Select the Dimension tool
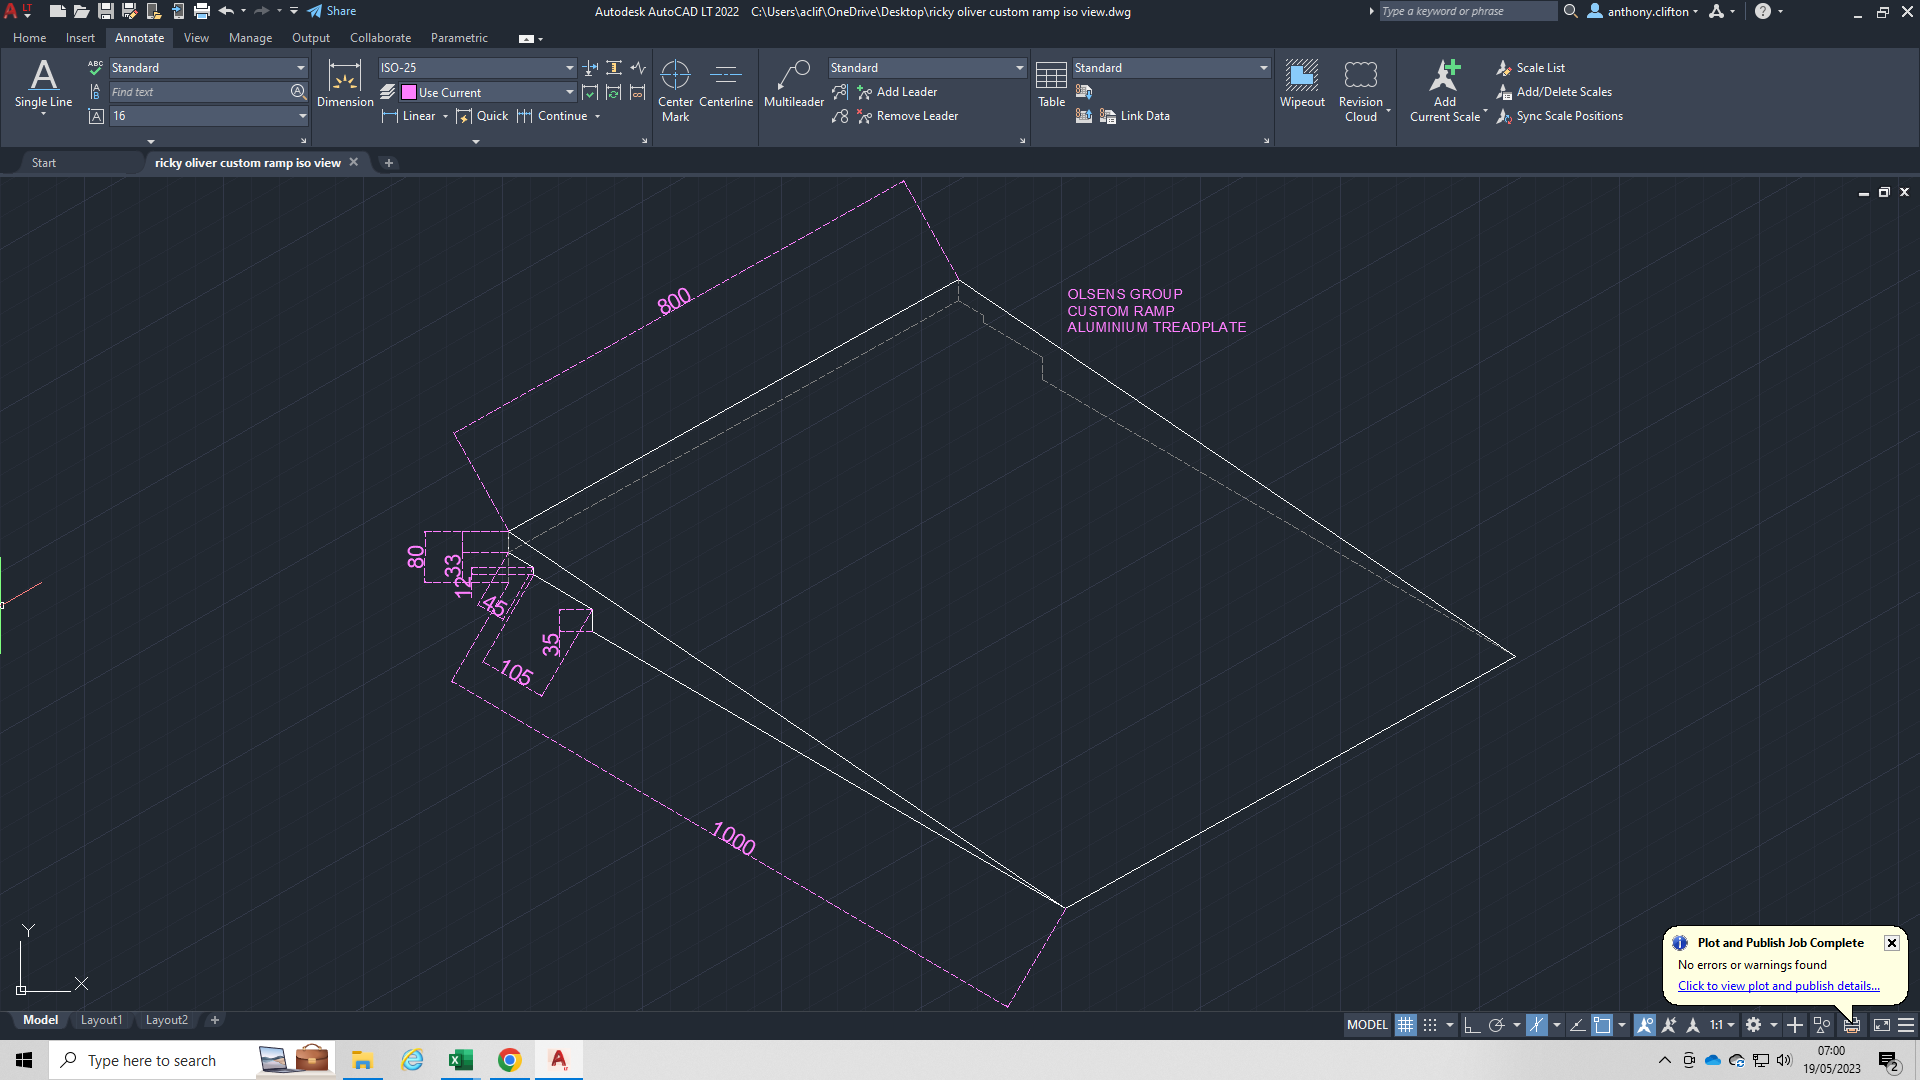This screenshot has width=1920, height=1080. (344, 84)
